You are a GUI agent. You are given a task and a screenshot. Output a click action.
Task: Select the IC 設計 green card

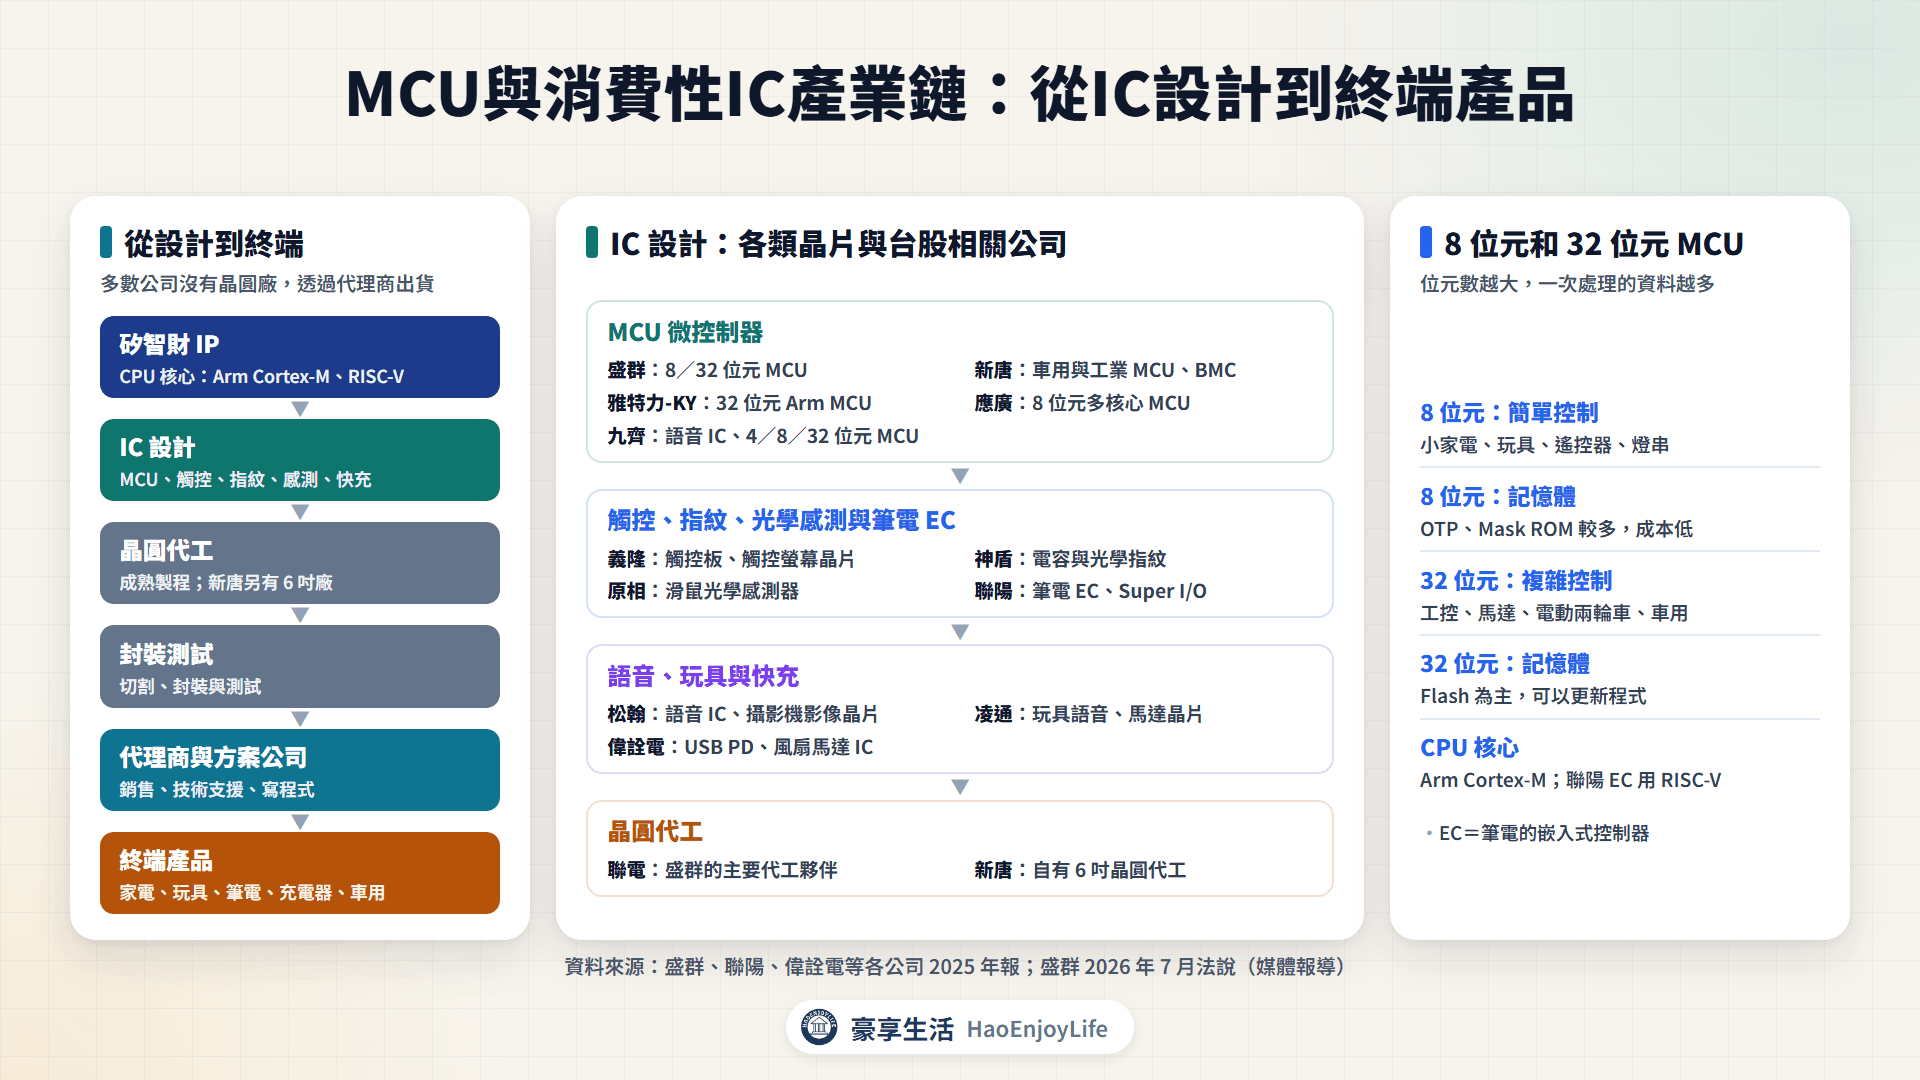(x=300, y=460)
